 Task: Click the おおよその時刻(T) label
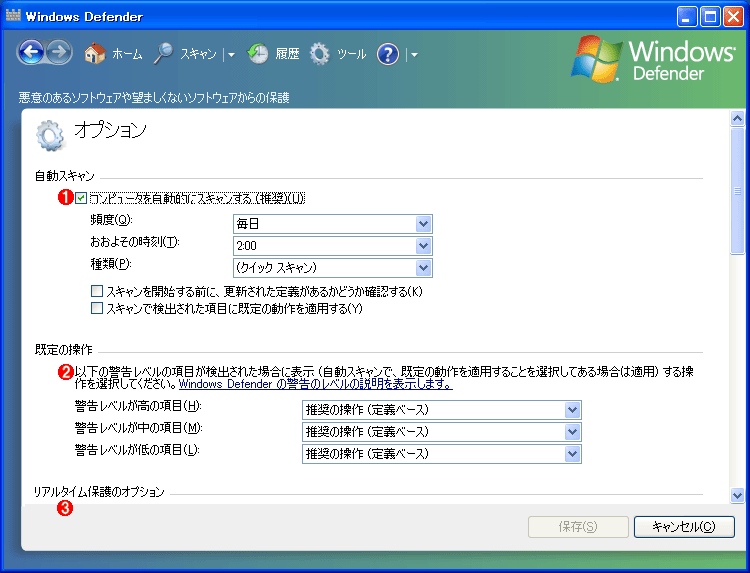click(x=135, y=242)
